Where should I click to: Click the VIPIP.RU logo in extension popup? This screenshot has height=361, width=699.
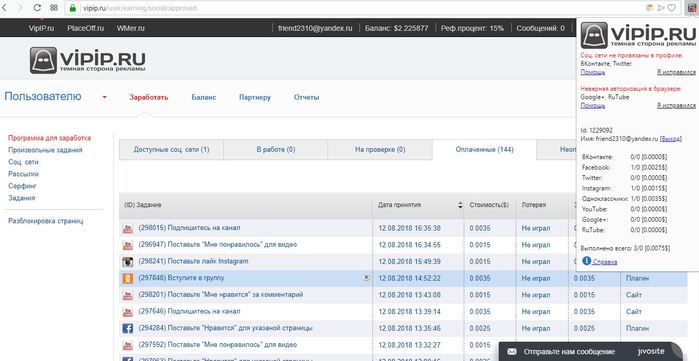(638, 35)
